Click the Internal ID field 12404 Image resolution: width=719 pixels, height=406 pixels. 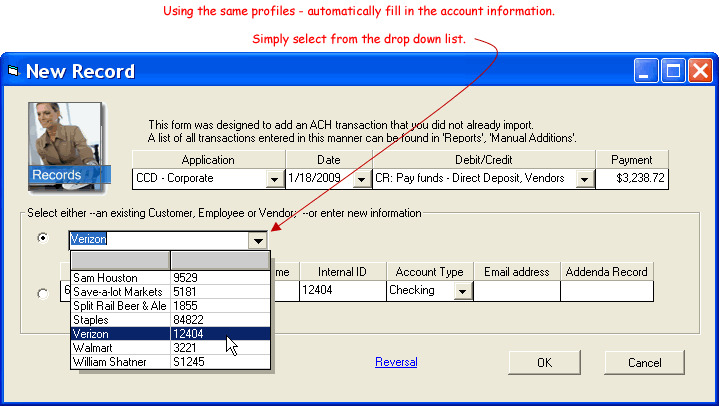[343, 290]
